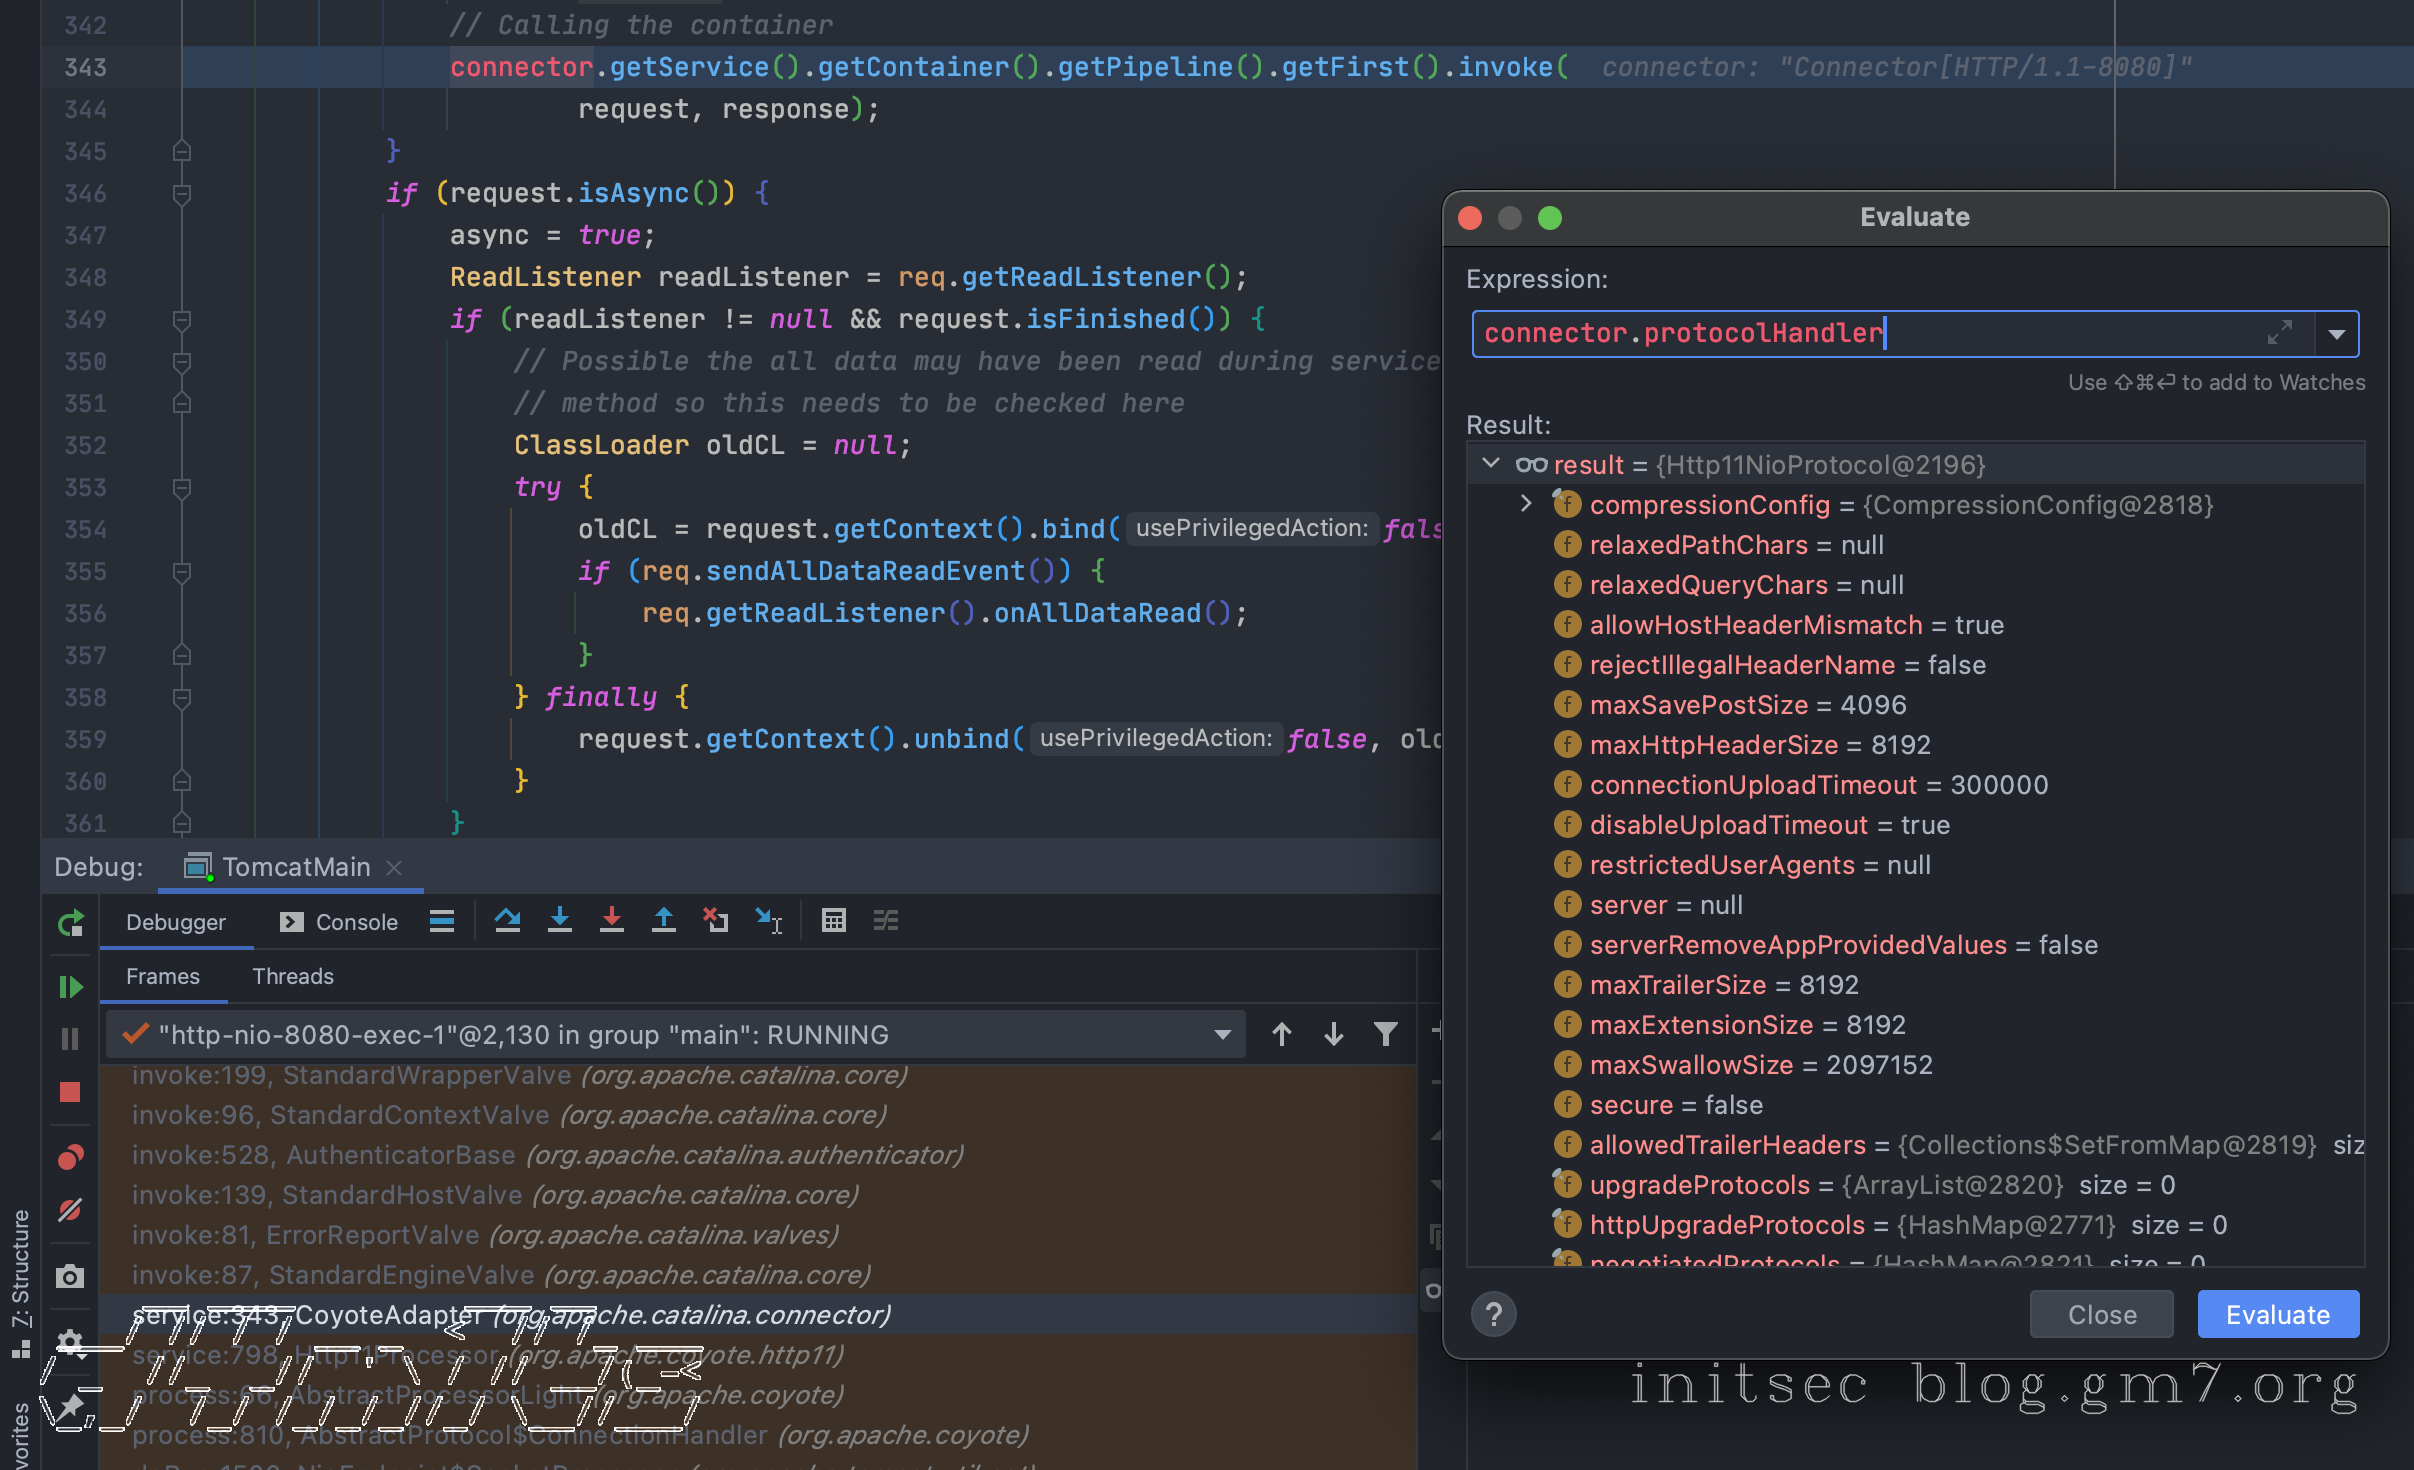Expand compressionConfig tree node
This screenshot has width=2414, height=1470.
(1525, 504)
